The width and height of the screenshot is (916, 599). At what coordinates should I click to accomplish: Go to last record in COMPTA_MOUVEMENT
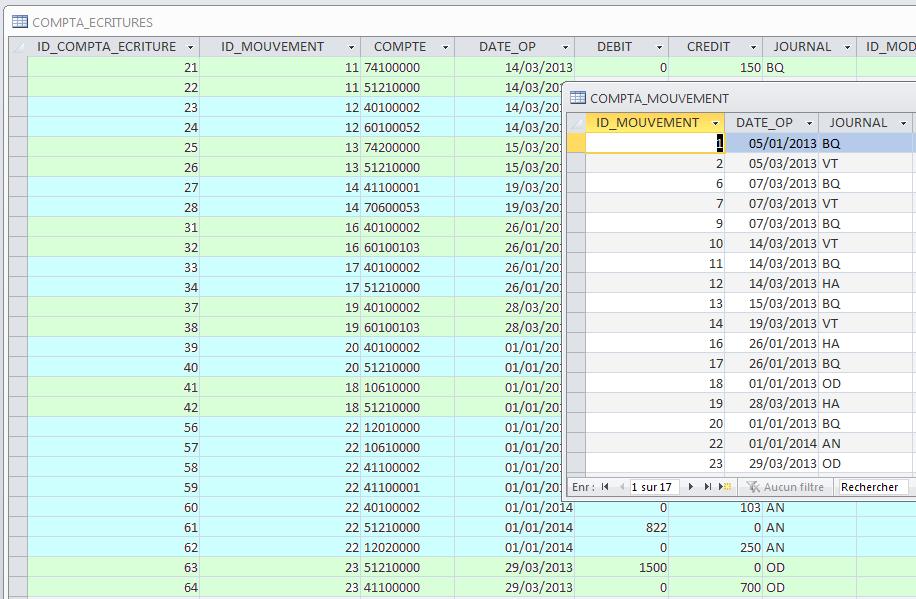pyautogui.click(x=707, y=487)
